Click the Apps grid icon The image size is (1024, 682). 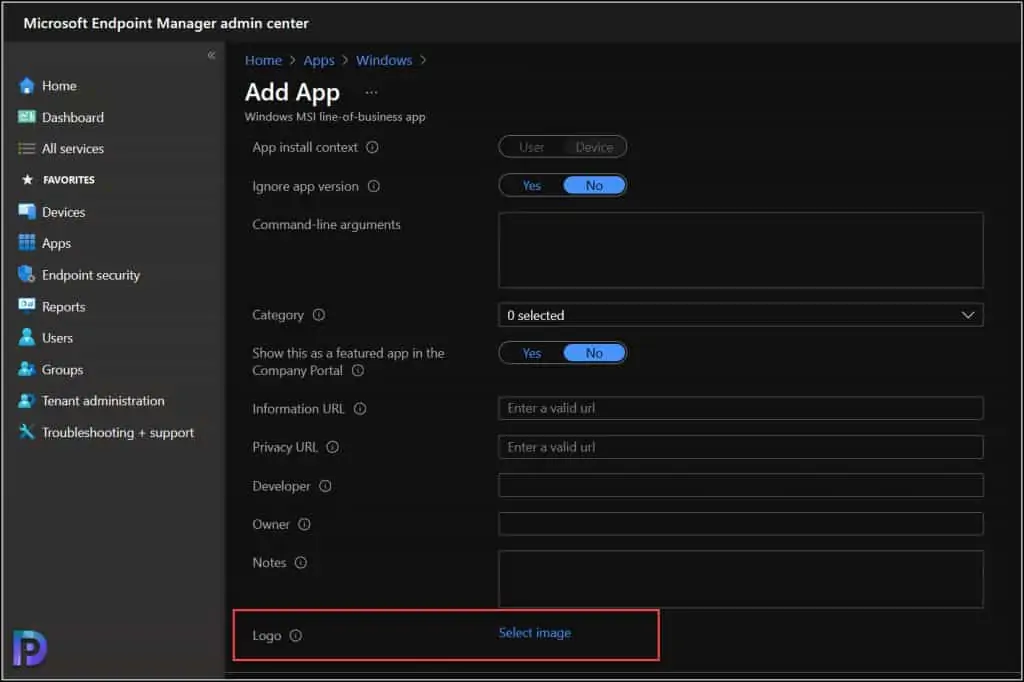27,242
